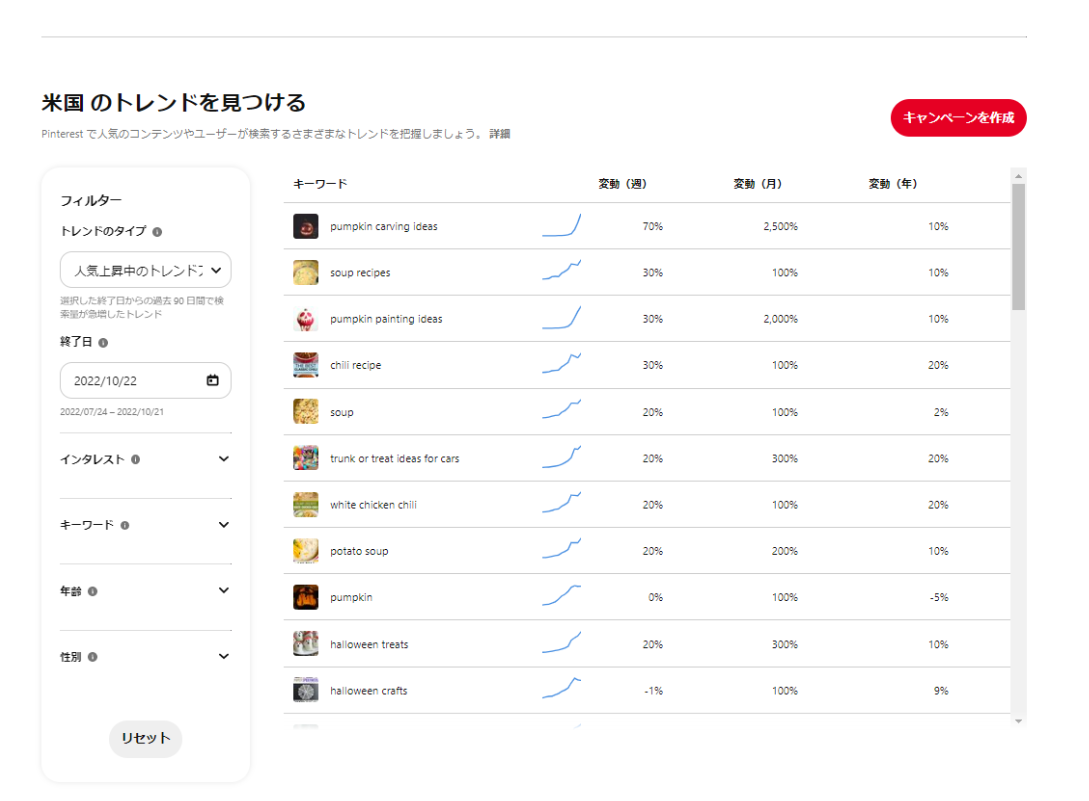Open the 詳細 link
The width and height of the screenshot is (1089, 801).
point(499,134)
